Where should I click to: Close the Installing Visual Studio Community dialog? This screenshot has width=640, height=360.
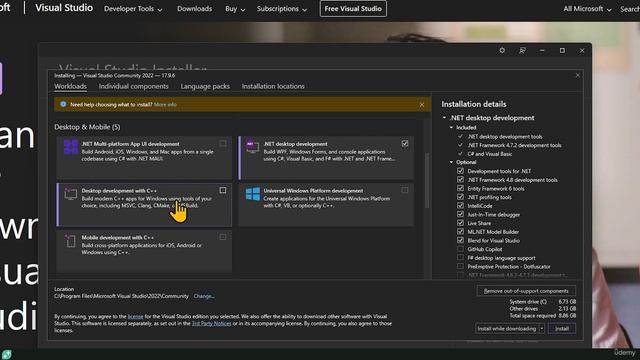[x=578, y=76]
